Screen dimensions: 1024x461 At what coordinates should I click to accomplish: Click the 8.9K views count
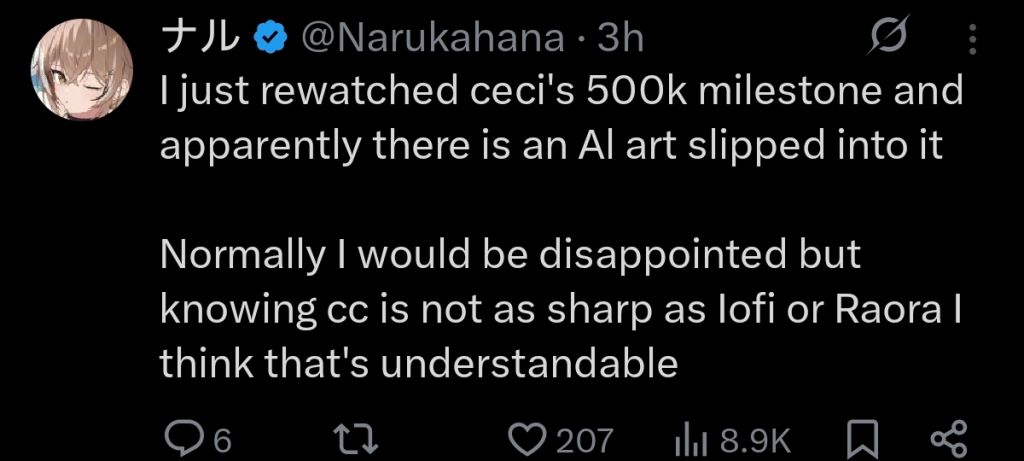[x=755, y=437]
